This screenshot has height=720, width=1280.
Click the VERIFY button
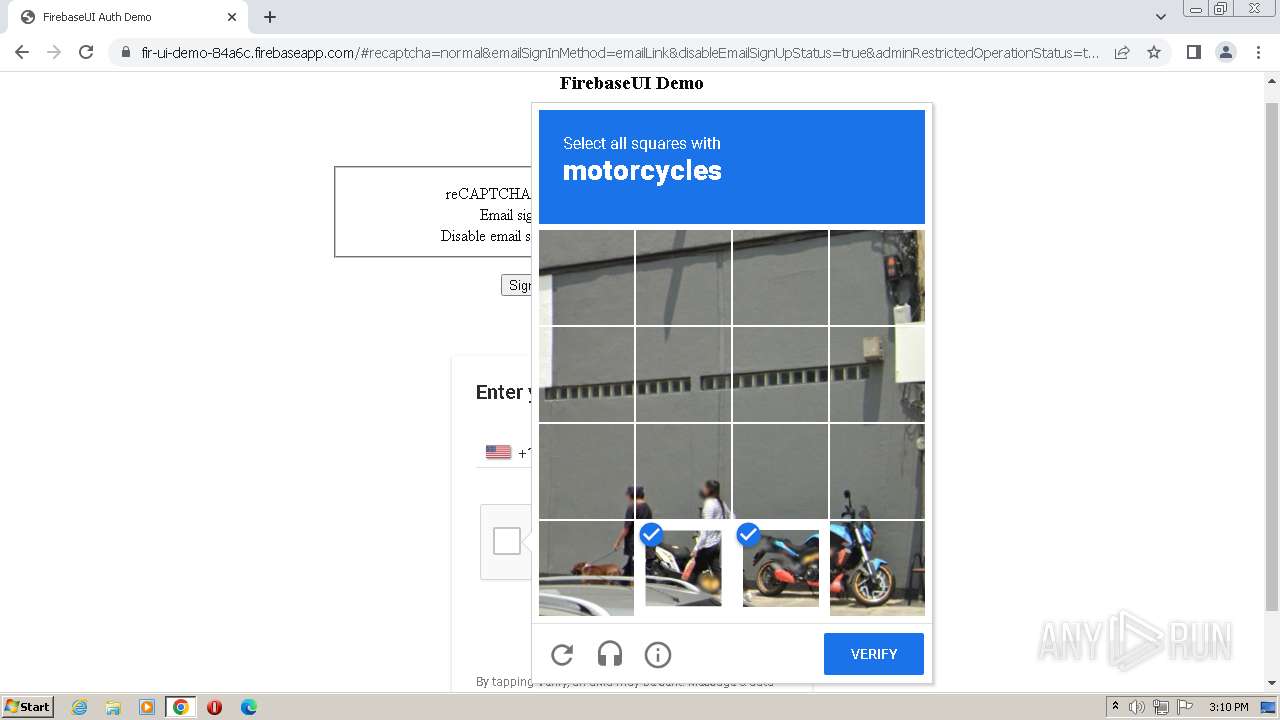(874, 654)
